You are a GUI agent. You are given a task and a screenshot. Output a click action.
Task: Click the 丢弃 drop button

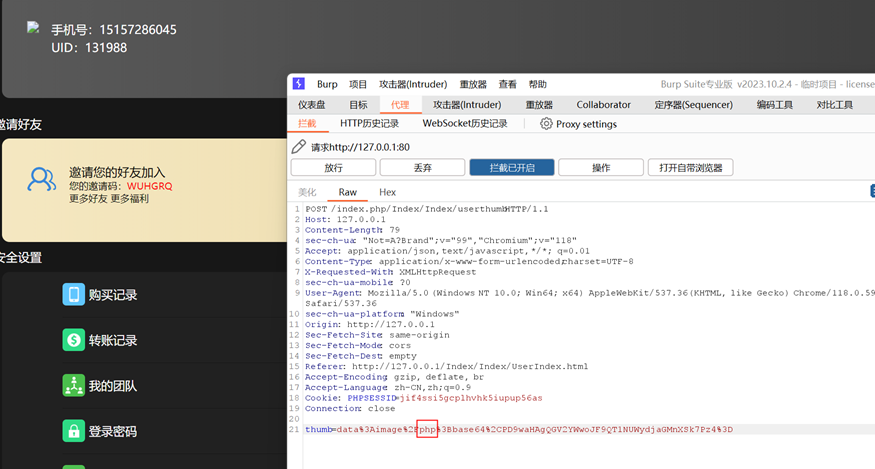click(422, 168)
